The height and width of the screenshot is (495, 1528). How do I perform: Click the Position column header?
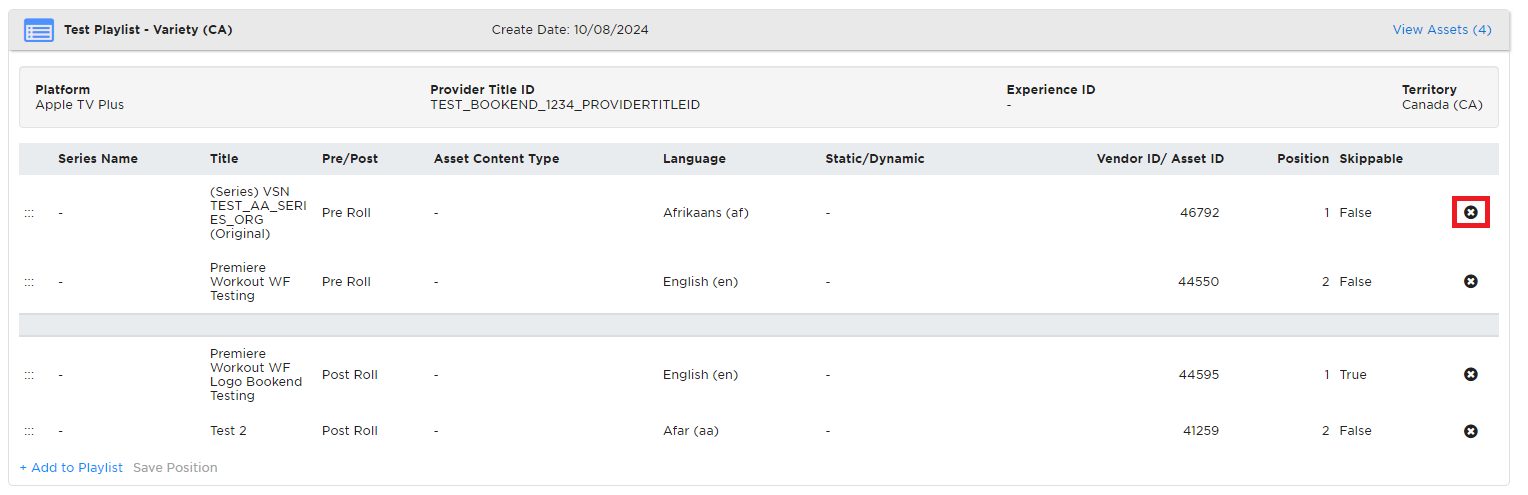click(x=1302, y=159)
